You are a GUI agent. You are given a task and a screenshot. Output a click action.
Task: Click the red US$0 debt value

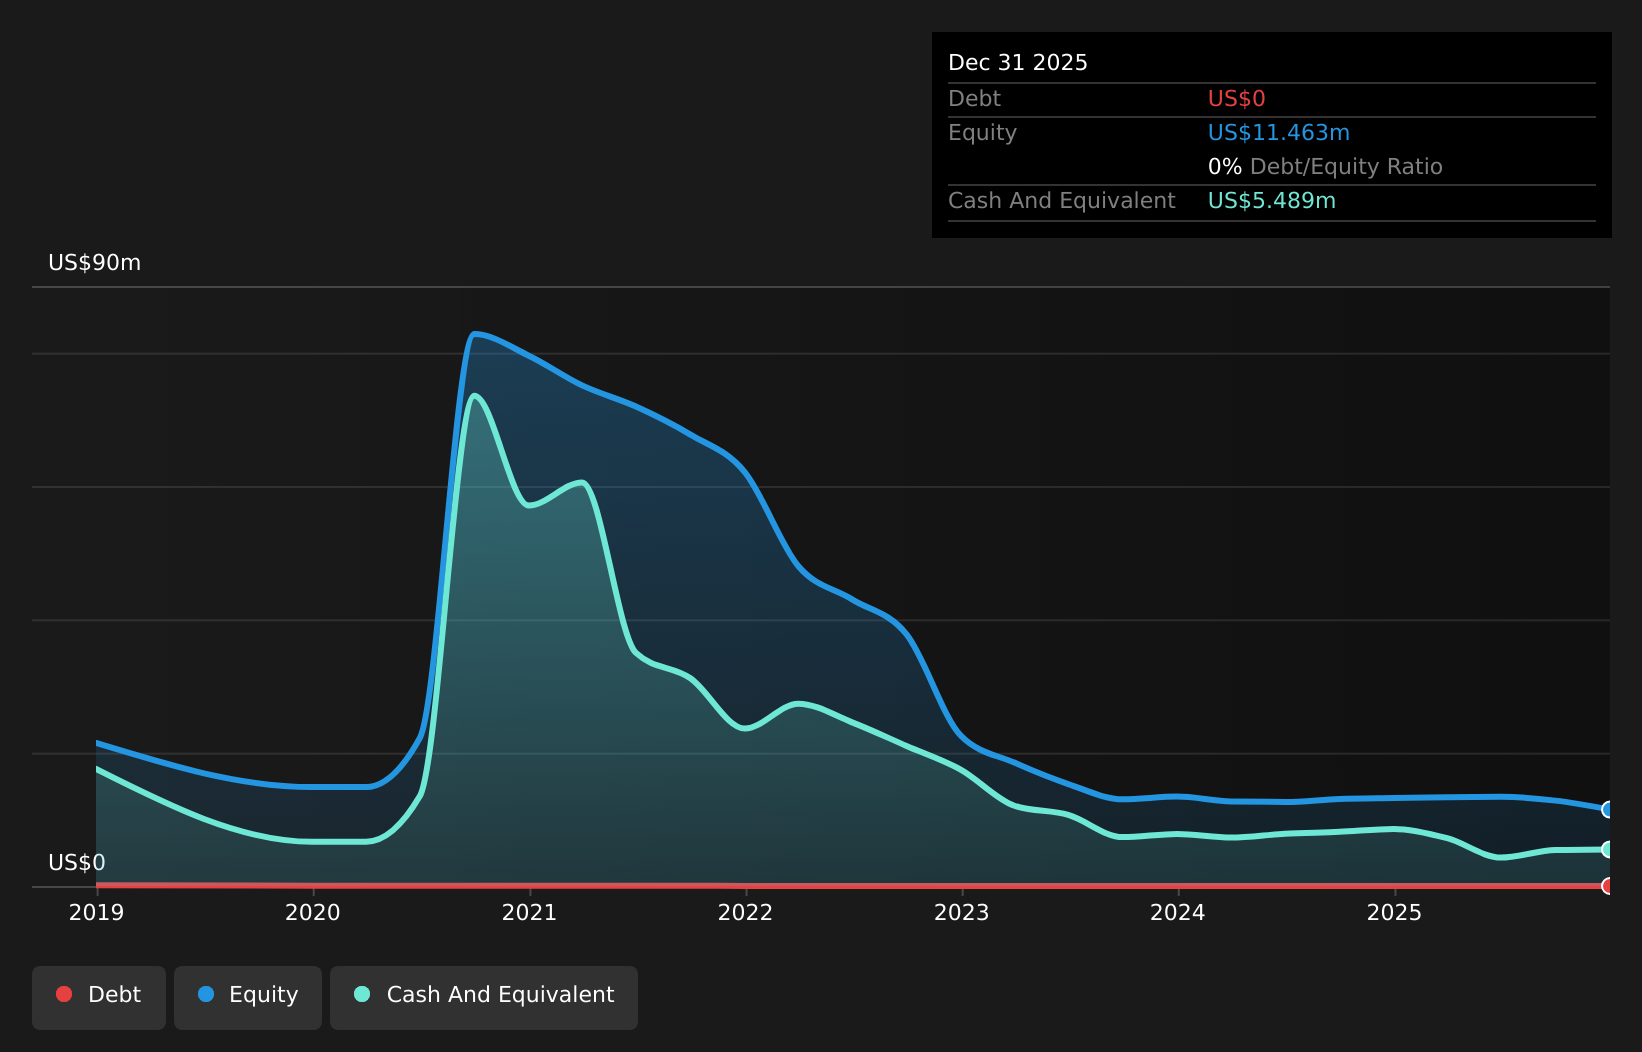1237,99
